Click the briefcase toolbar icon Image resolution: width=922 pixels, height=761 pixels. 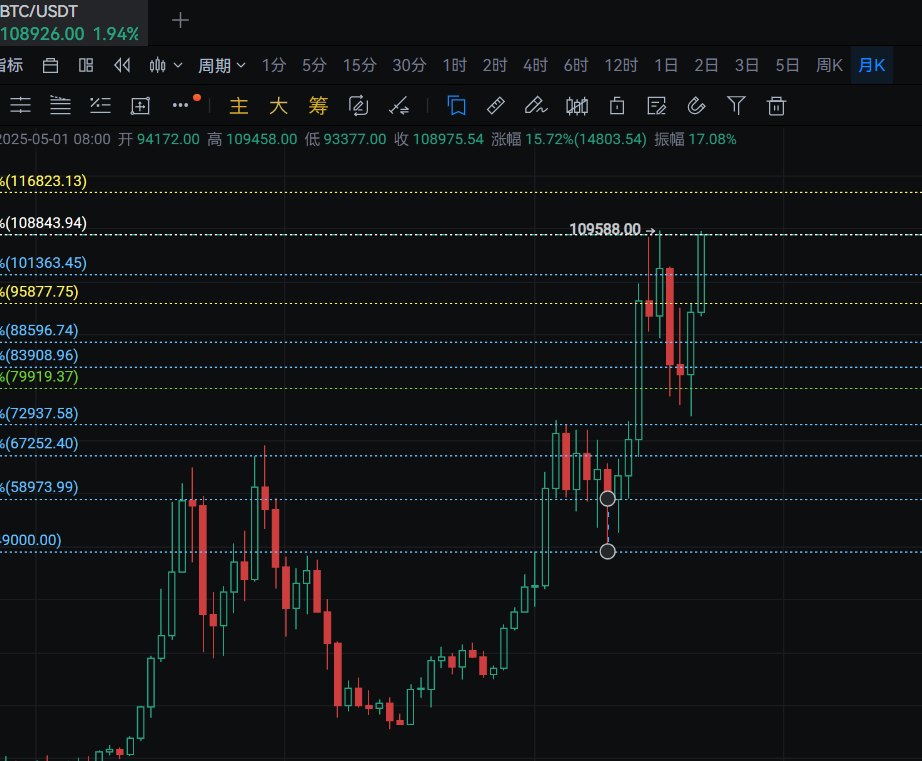pyautogui.click(x=51, y=65)
